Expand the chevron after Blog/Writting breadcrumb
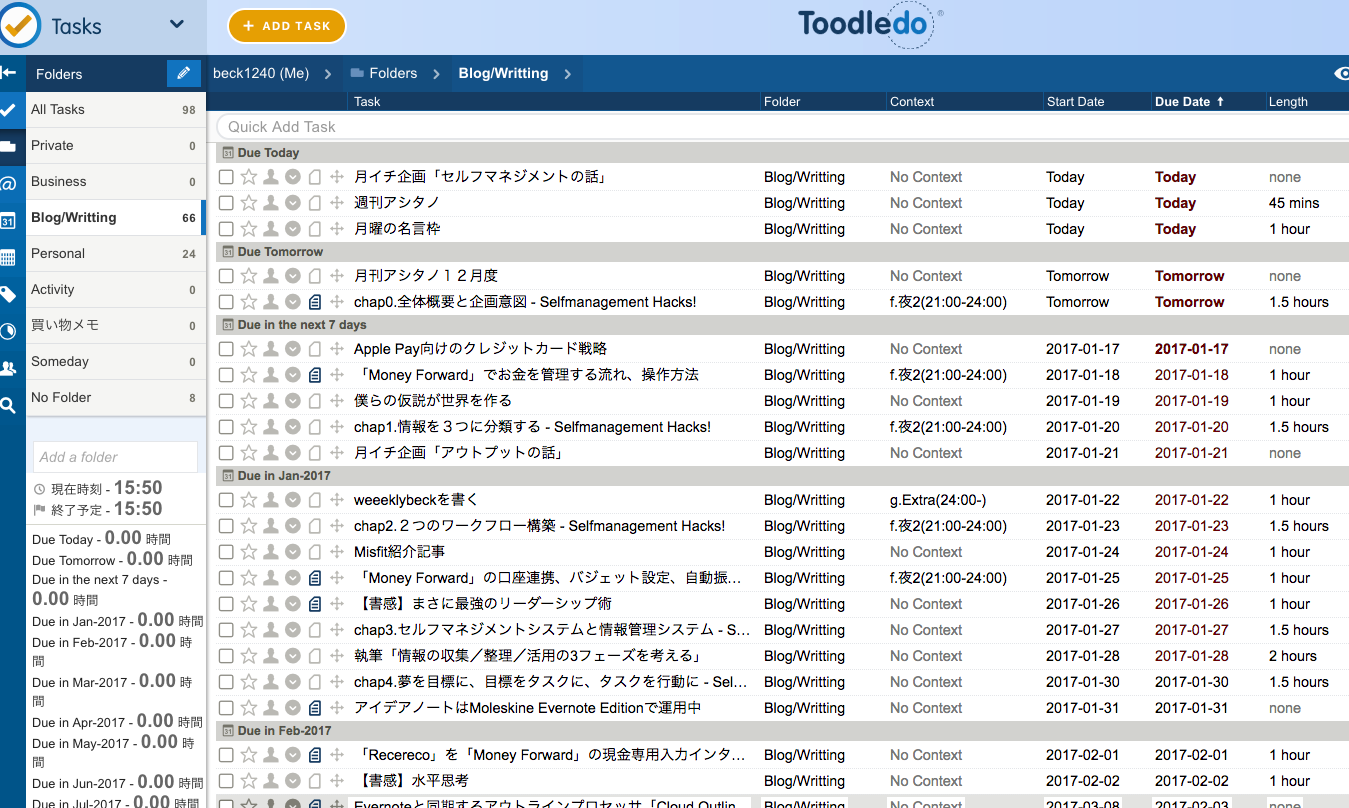This screenshot has width=1349, height=808. pos(568,73)
